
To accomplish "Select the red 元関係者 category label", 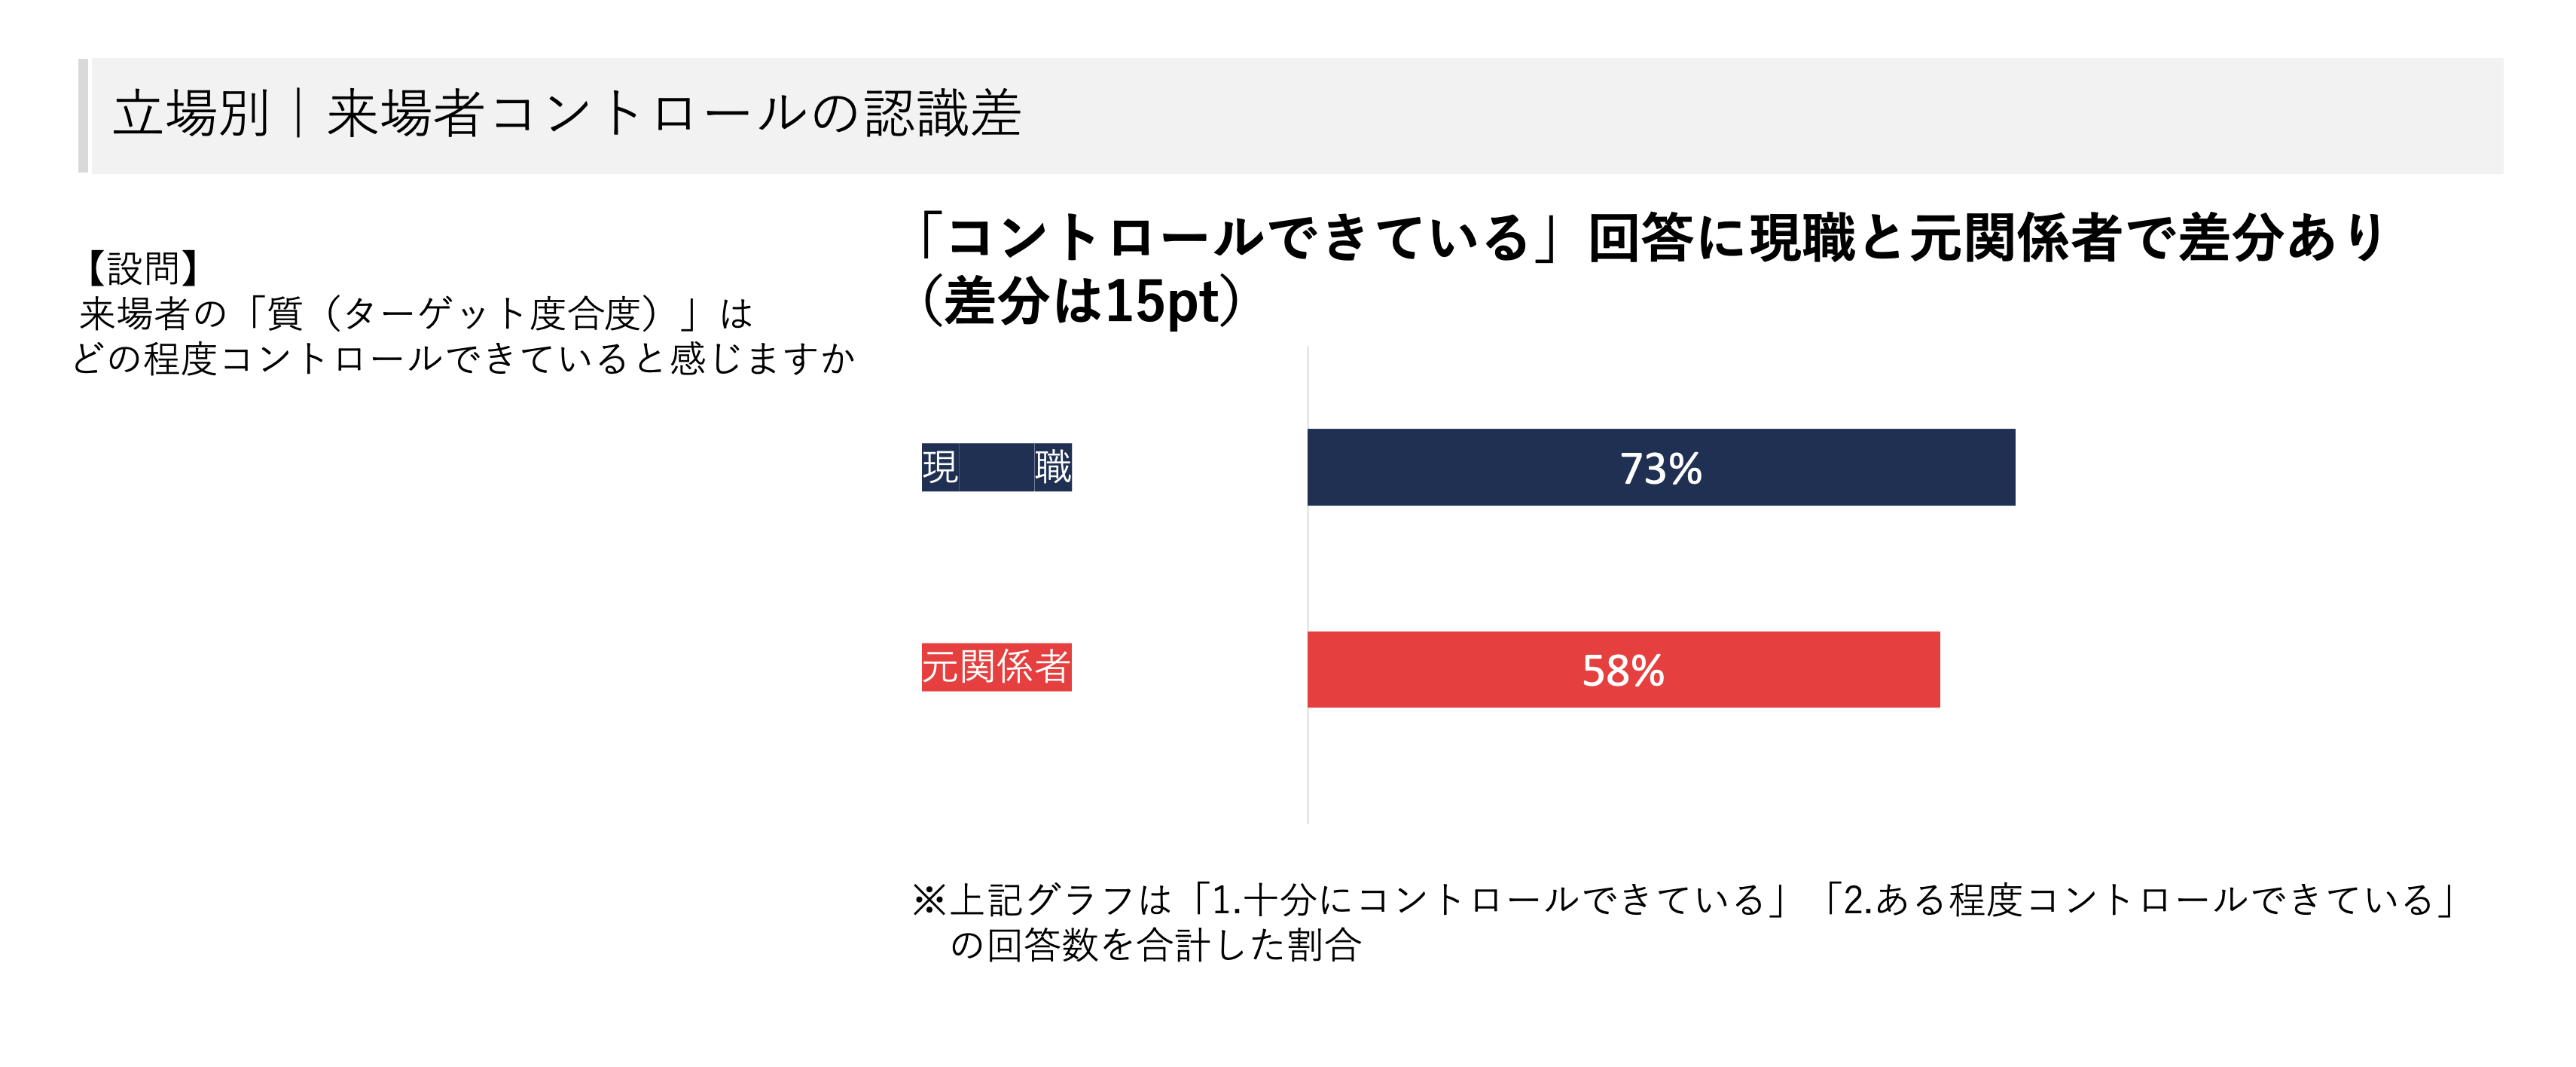I will tap(996, 667).
